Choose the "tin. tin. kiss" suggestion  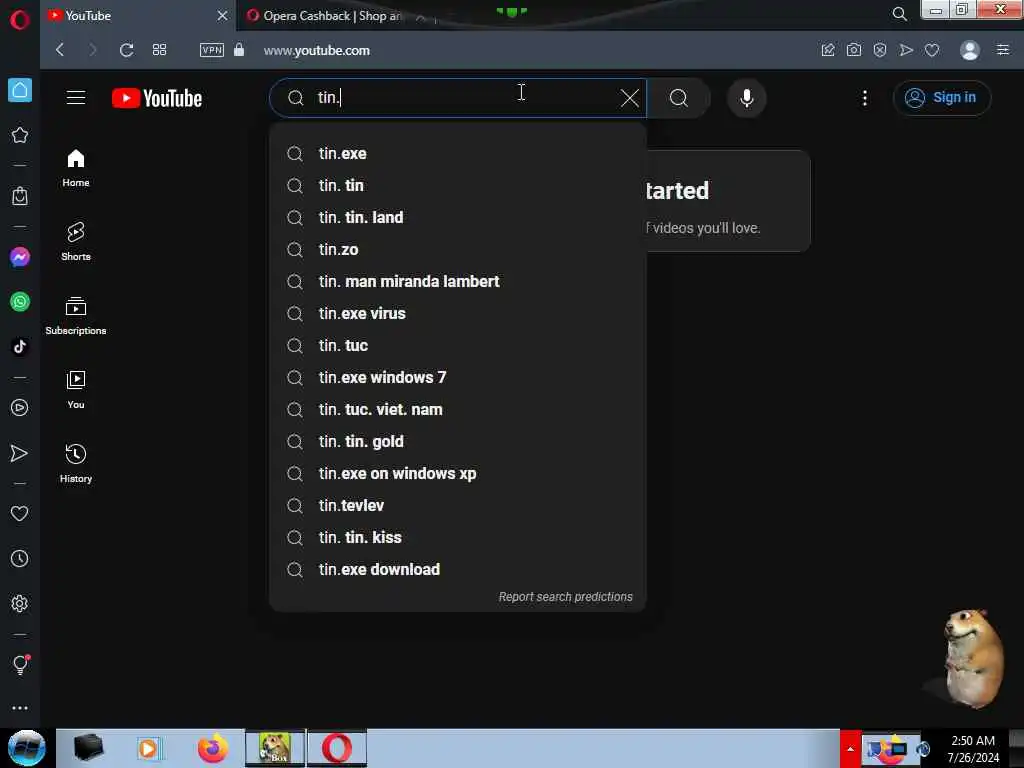pyautogui.click(x=458, y=537)
